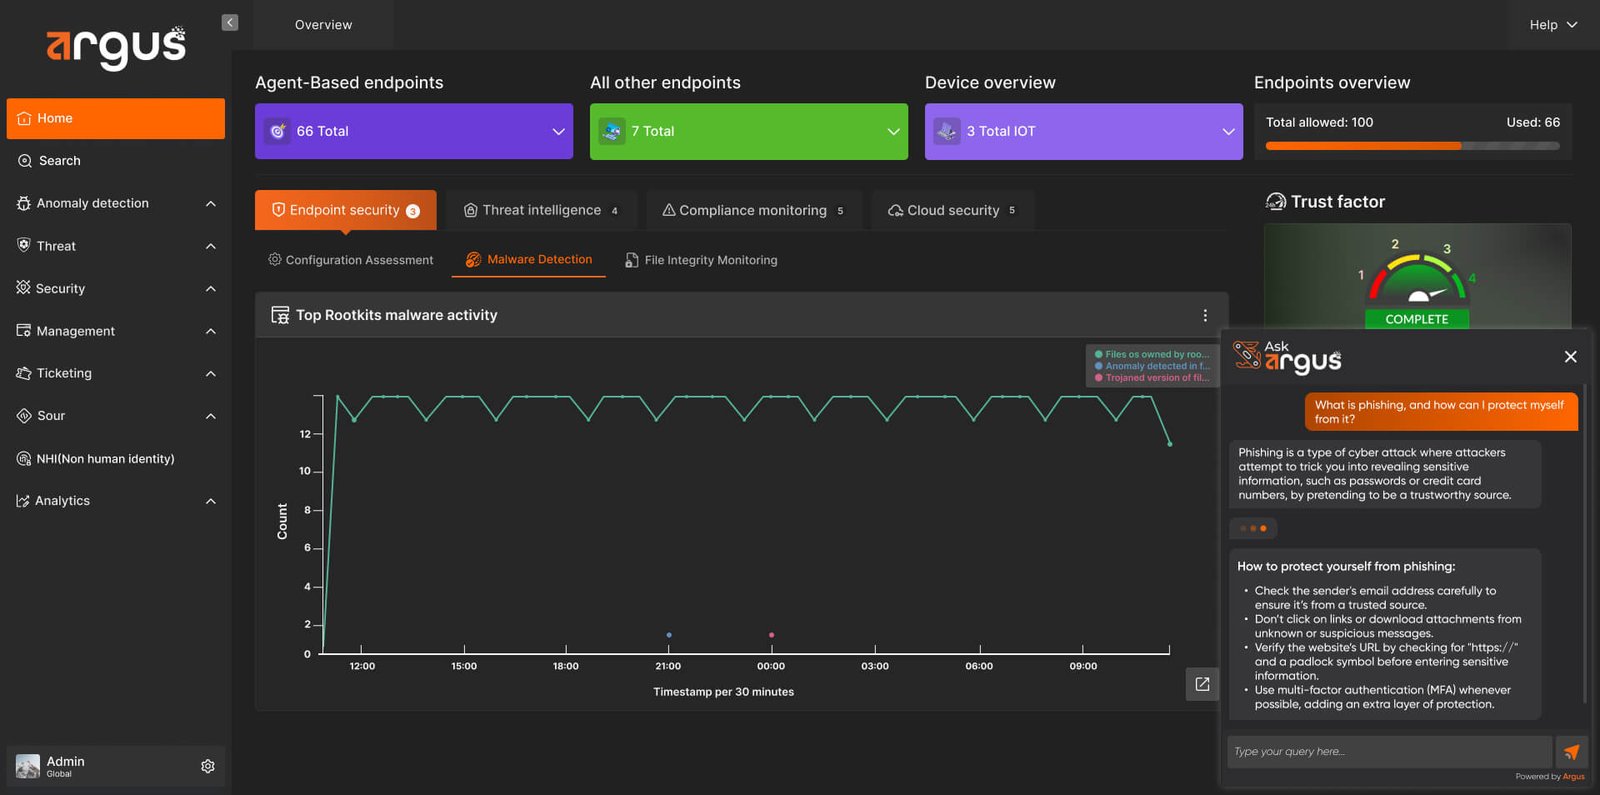Click the endpoints usage progress bar
The width and height of the screenshot is (1600, 795).
[x=1412, y=146]
